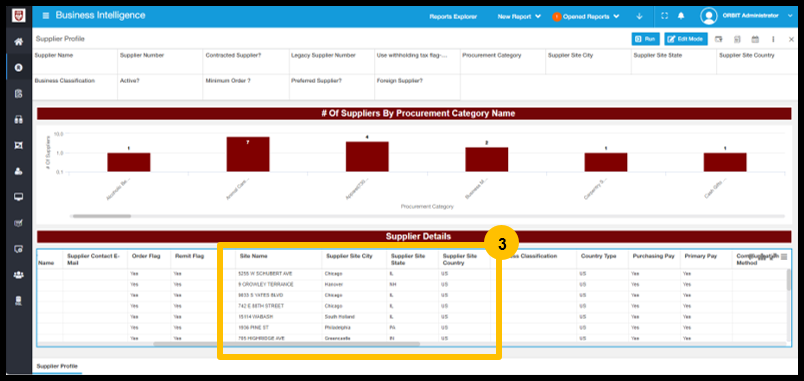Open the Contracted Supplier? filter
Image resolution: width=804 pixels, height=381 pixels.
(x=246, y=62)
